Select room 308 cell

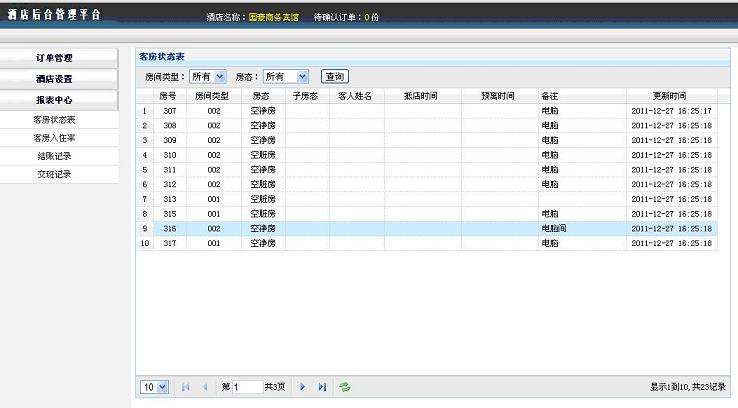click(x=170, y=126)
